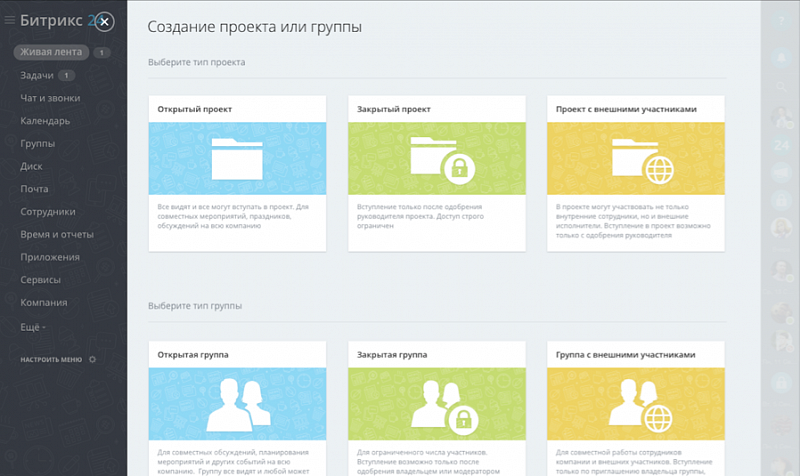Toggle the hamburger menu icon

click(10, 21)
